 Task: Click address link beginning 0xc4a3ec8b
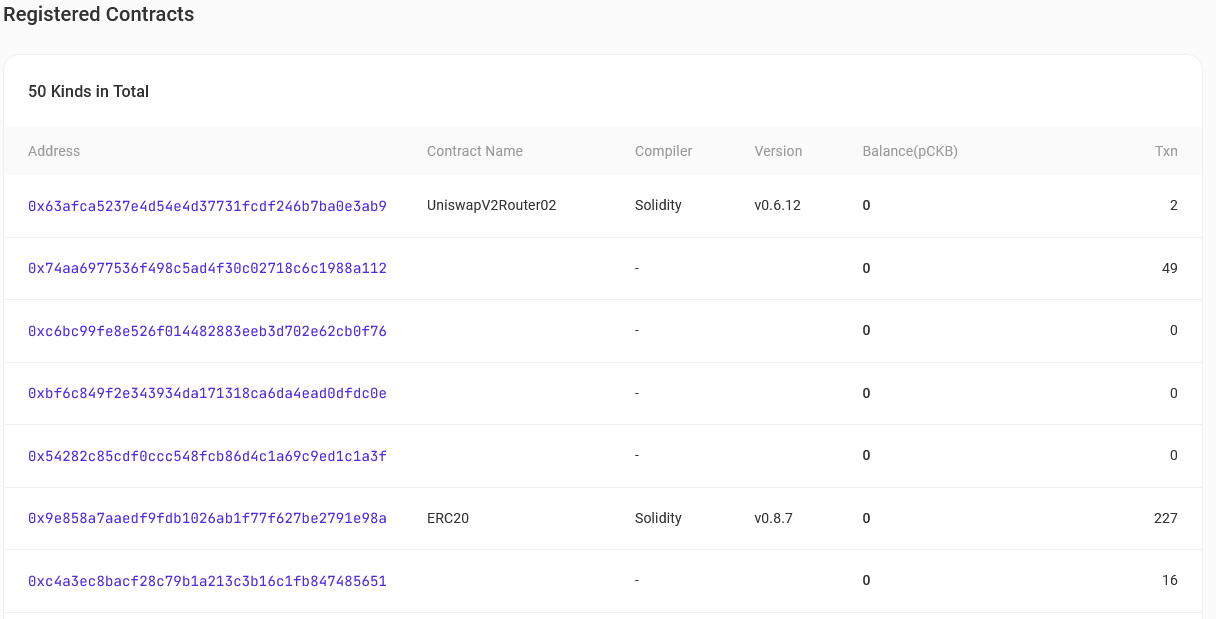click(x=207, y=581)
